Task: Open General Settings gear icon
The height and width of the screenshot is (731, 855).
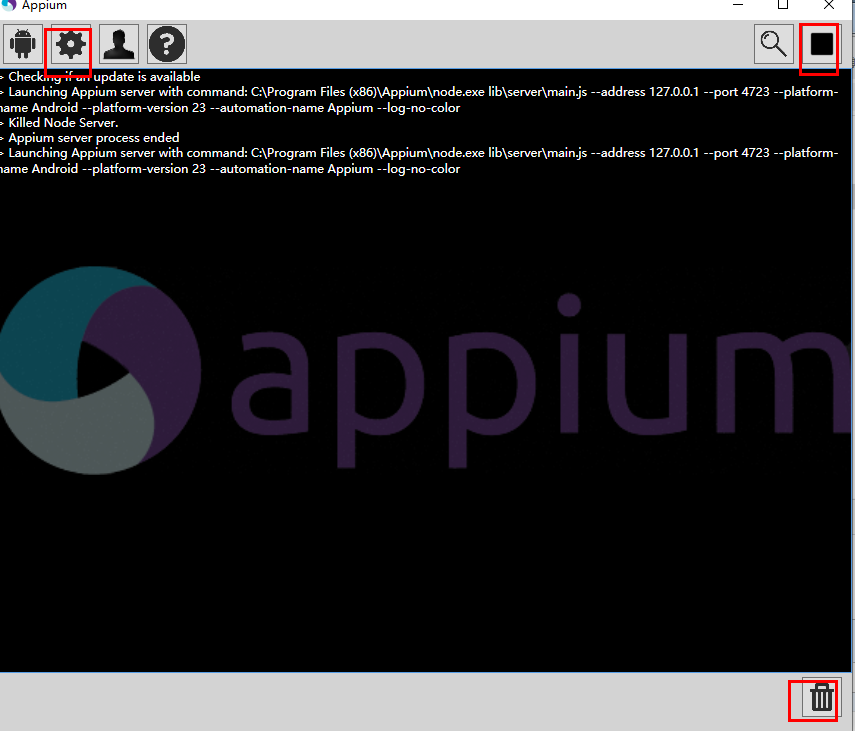Action: point(71,44)
